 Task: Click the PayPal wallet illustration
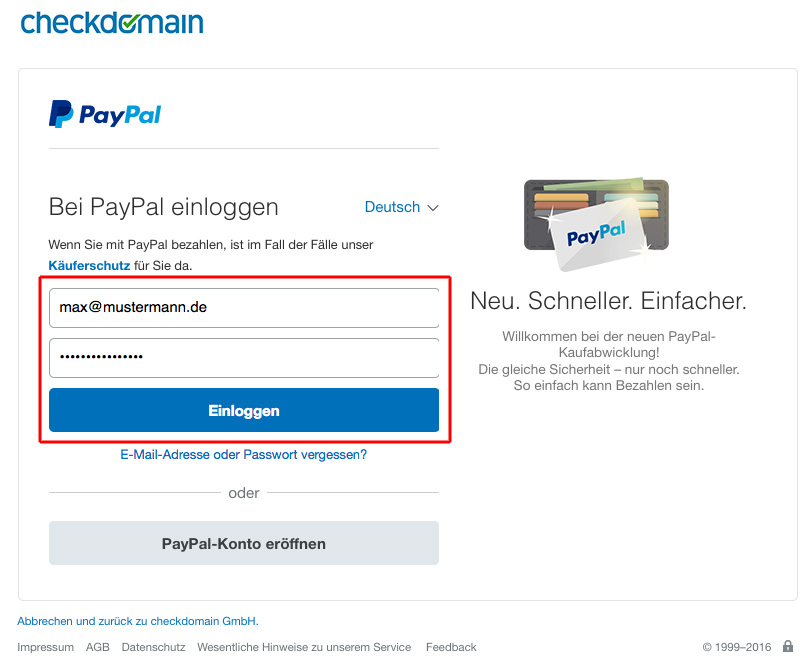click(596, 224)
